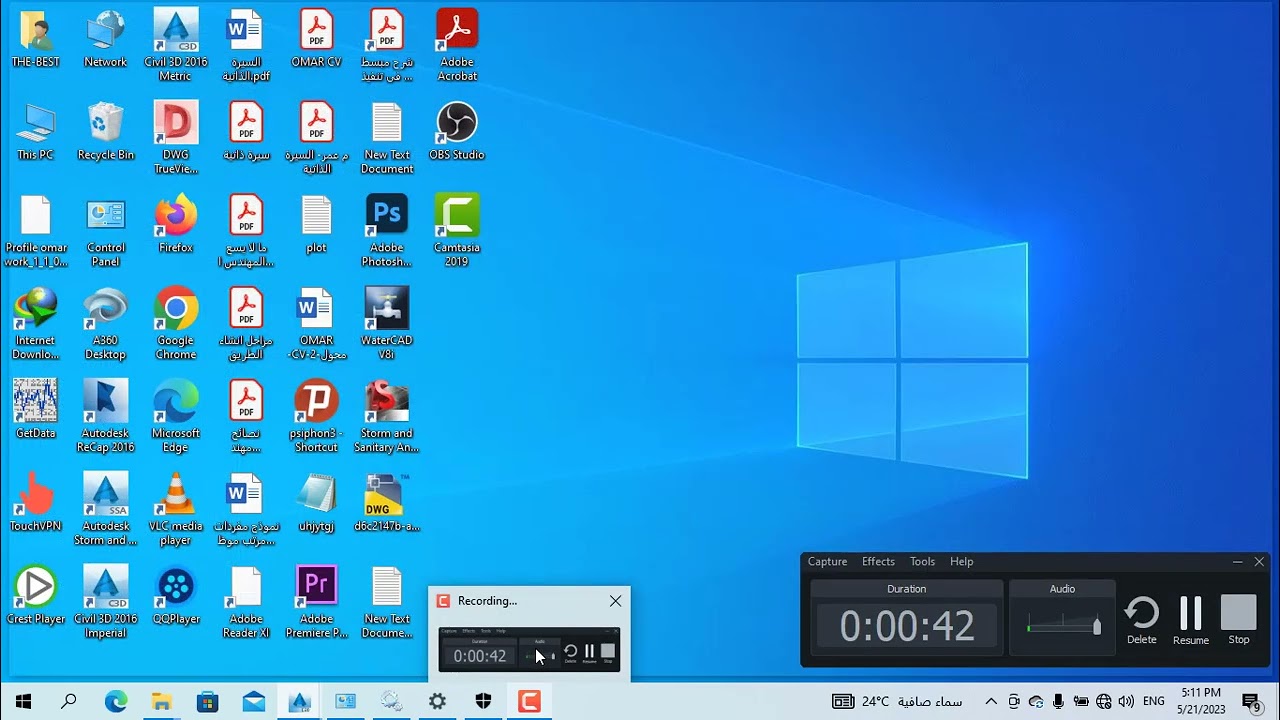
Task: Select the Autodesk ReCap 2016 icon
Action: (x=105, y=416)
